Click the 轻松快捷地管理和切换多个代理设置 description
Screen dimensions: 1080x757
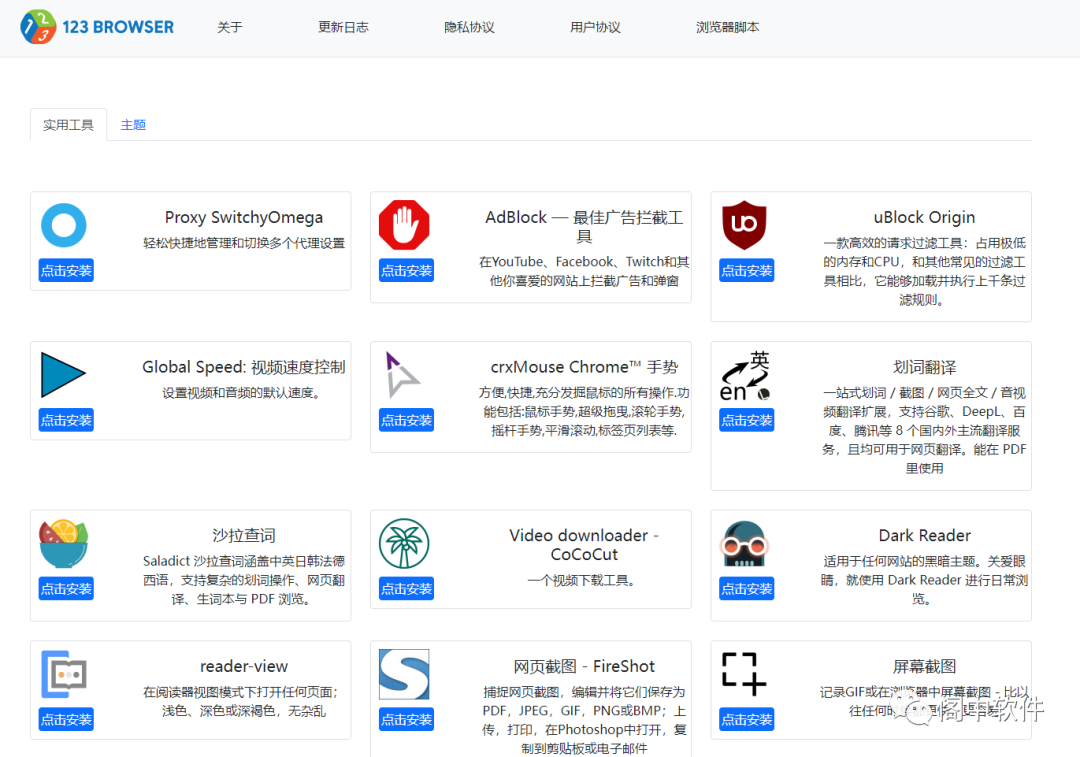(x=244, y=243)
